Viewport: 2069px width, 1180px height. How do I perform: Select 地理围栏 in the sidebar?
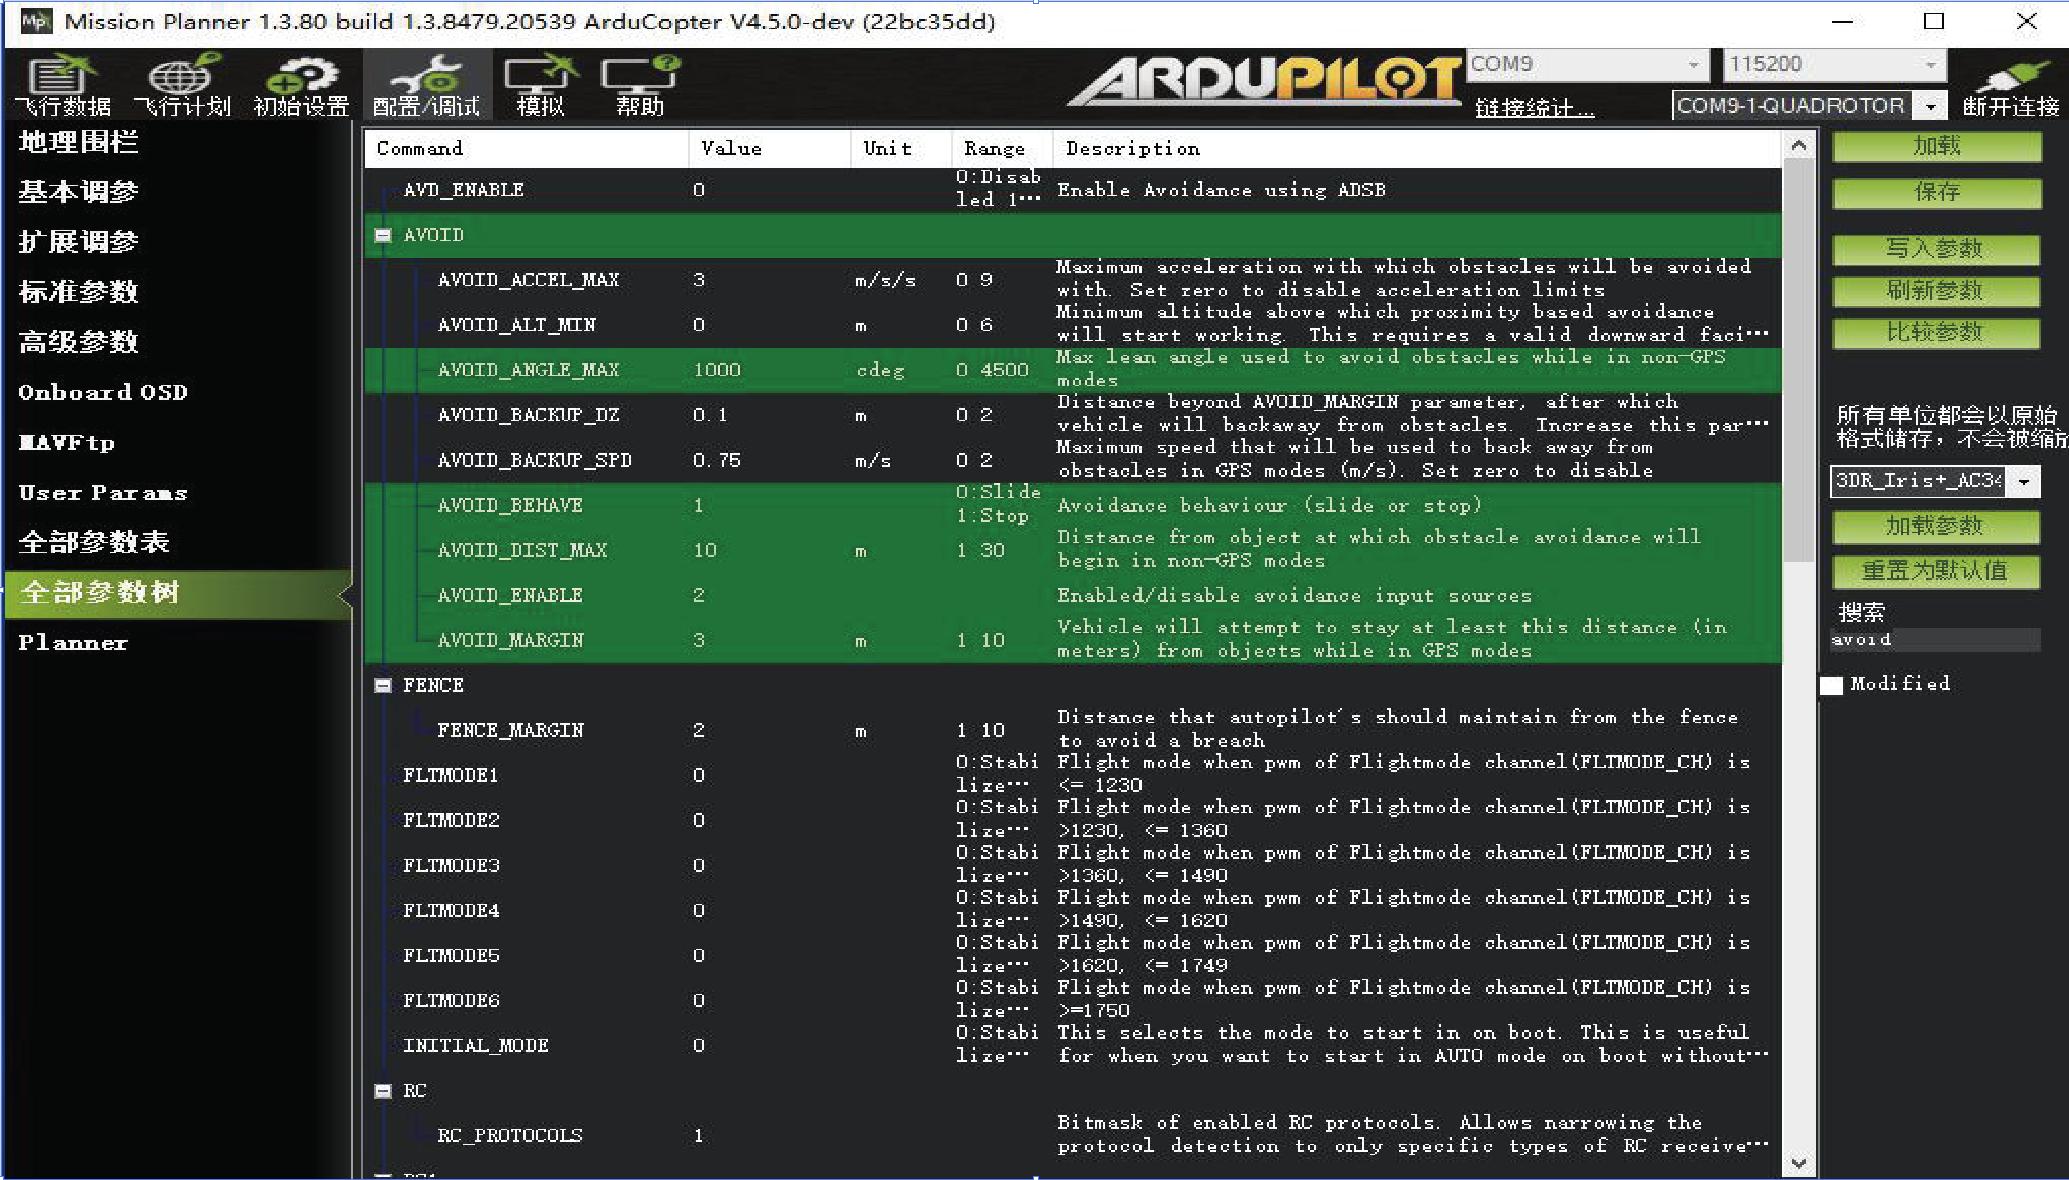(78, 142)
